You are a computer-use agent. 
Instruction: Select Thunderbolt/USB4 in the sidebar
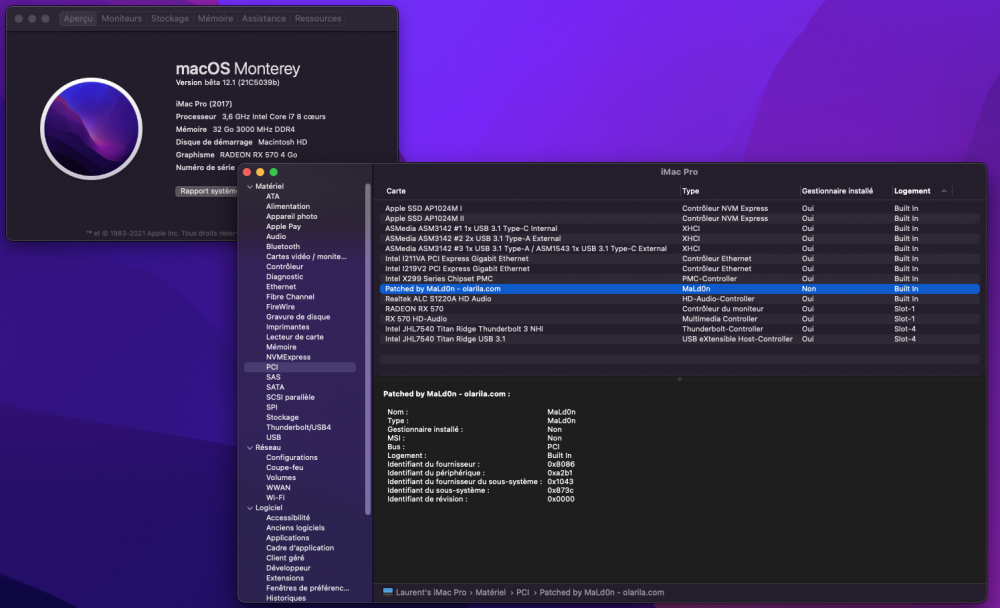click(x=298, y=427)
